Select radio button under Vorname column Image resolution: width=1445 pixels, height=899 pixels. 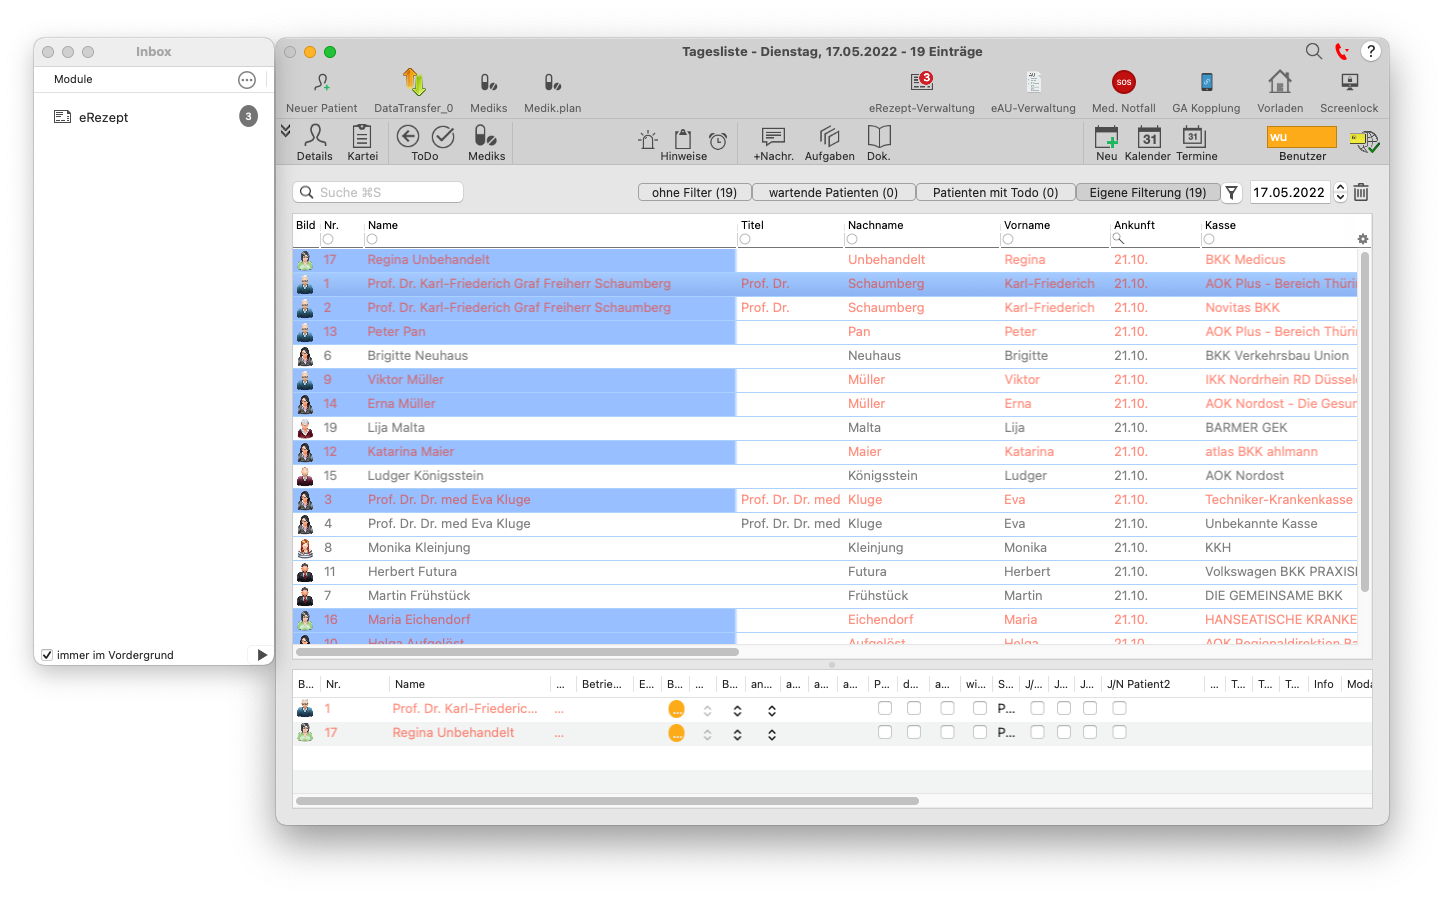pos(1008,239)
